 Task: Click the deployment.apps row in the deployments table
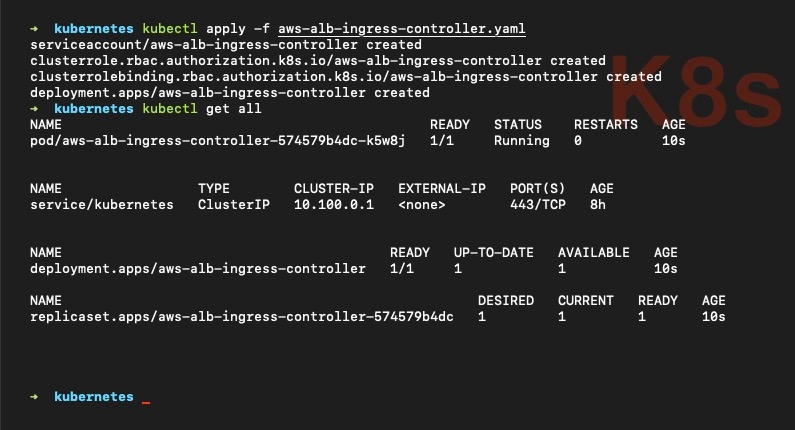coord(198,269)
